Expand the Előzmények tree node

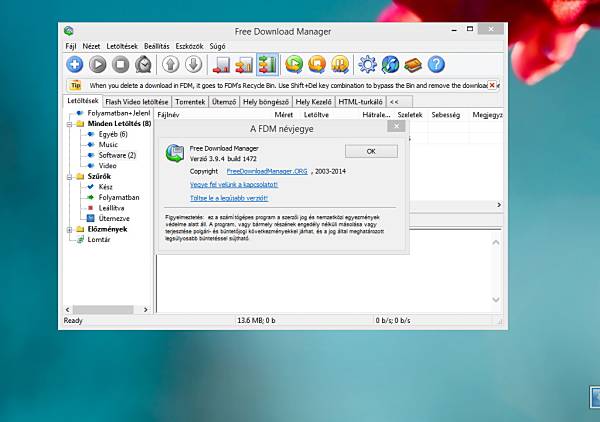(x=69, y=230)
